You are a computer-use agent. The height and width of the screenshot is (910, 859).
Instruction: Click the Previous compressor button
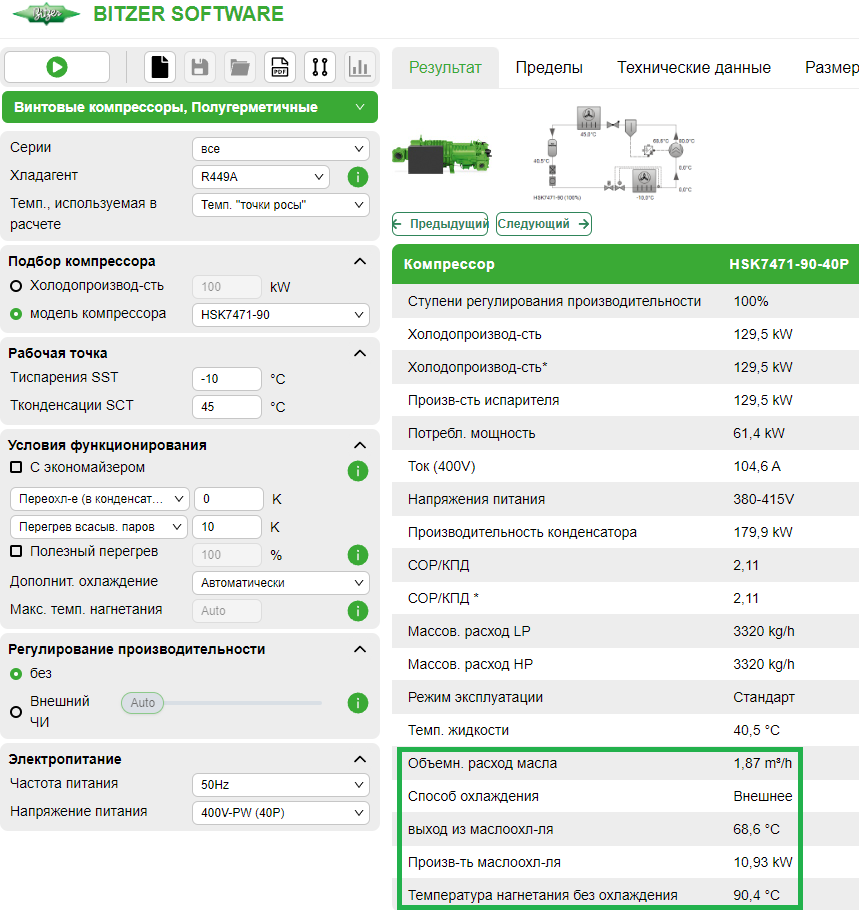pyautogui.click(x=441, y=224)
